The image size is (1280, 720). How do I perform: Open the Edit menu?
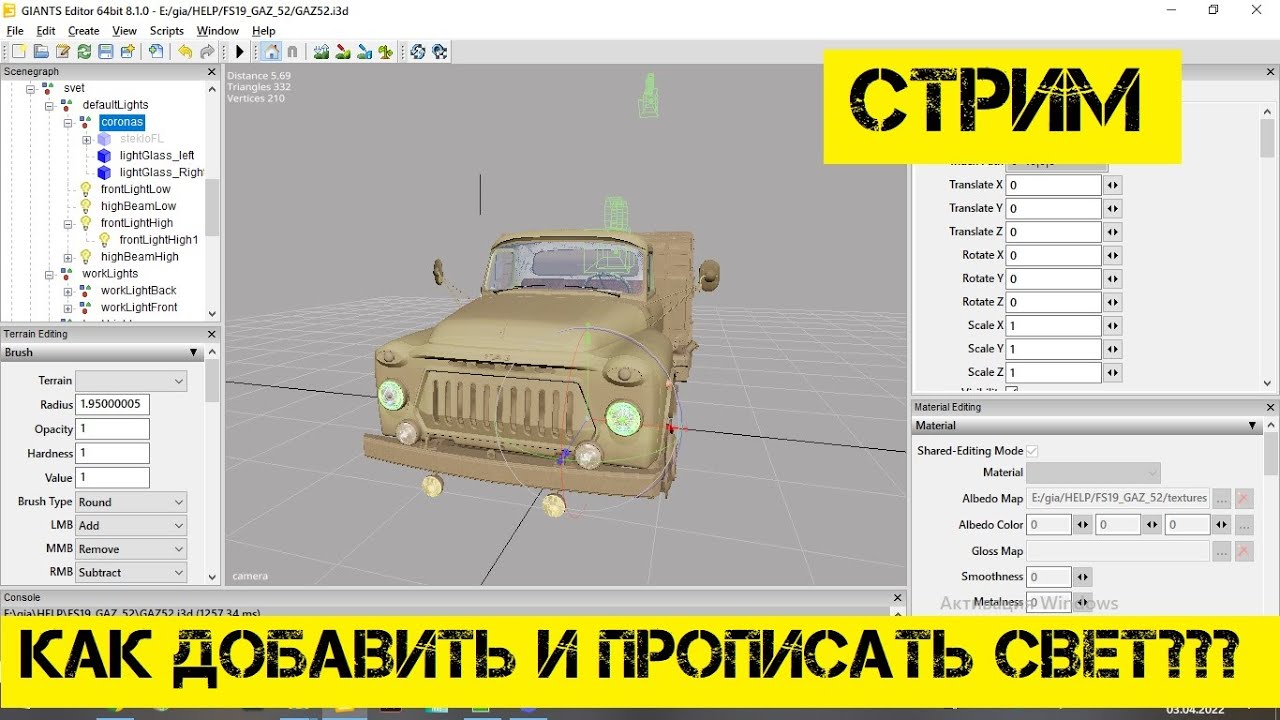(46, 31)
